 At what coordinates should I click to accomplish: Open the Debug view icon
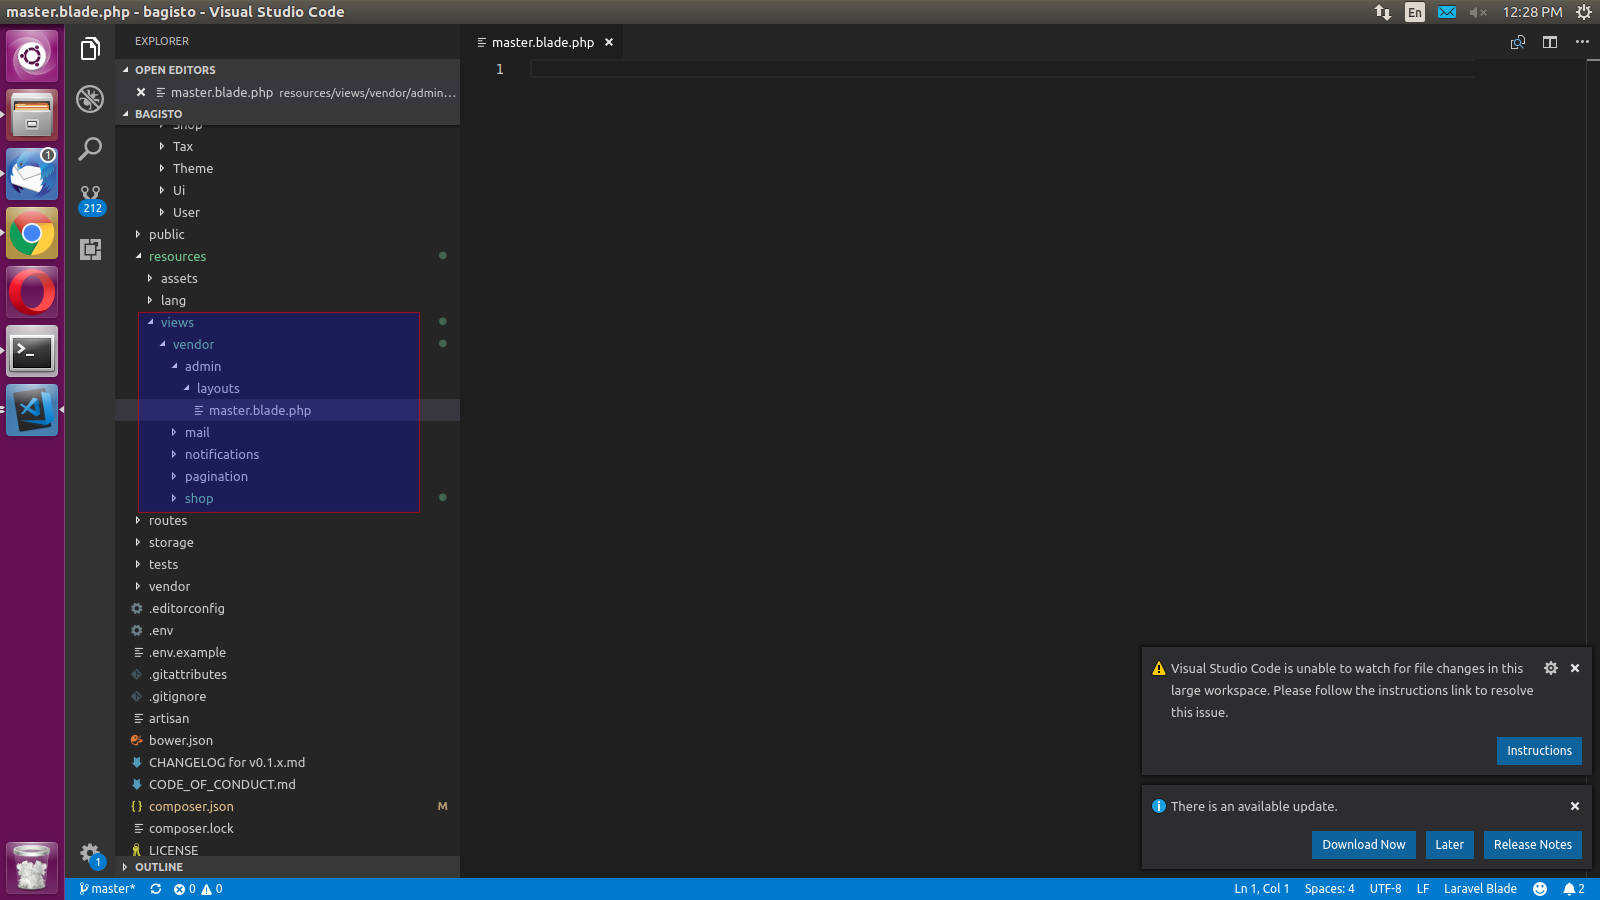pyautogui.click(x=90, y=99)
